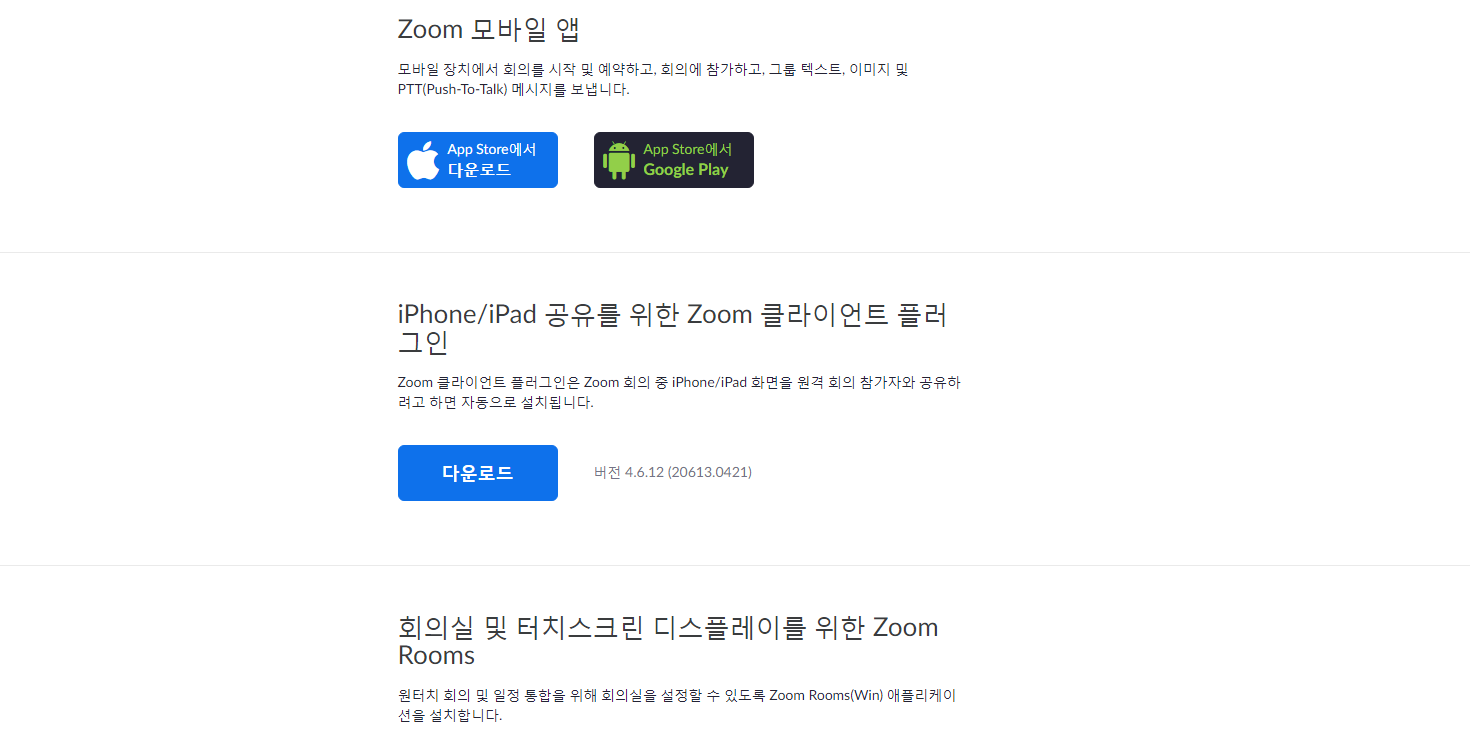Click 다운로드 button for iPhone/iPad plugin
The image size is (1470, 739).
[x=478, y=473]
